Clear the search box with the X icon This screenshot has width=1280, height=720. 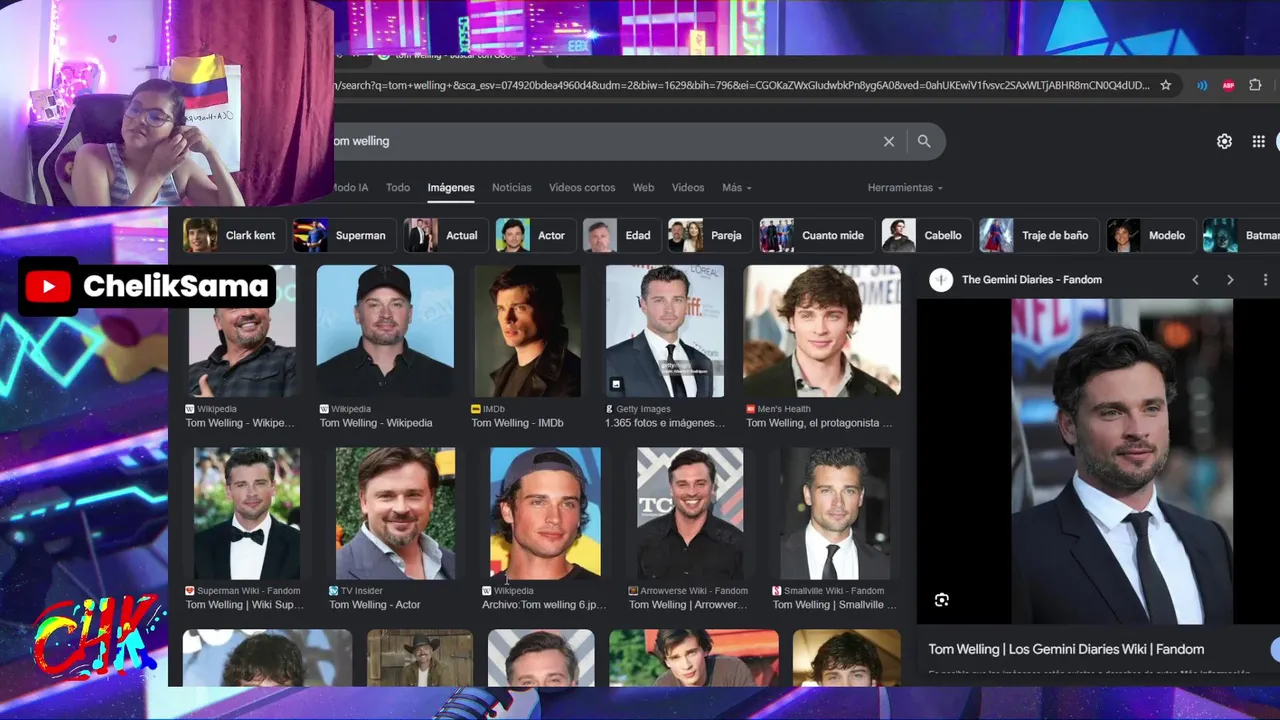[x=888, y=141]
